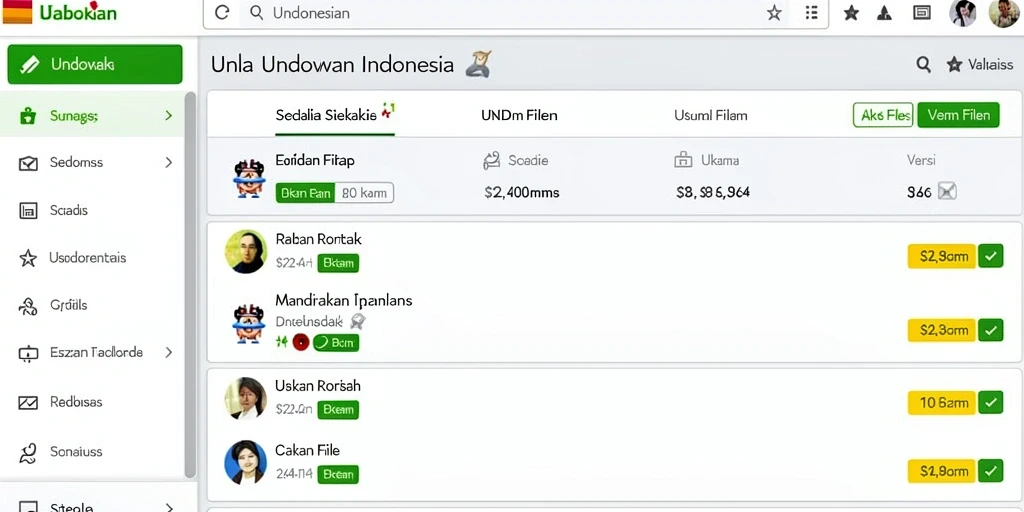Click the Bkan Ban green tag
The width and height of the screenshot is (1024, 512).
click(x=305, y=193)
